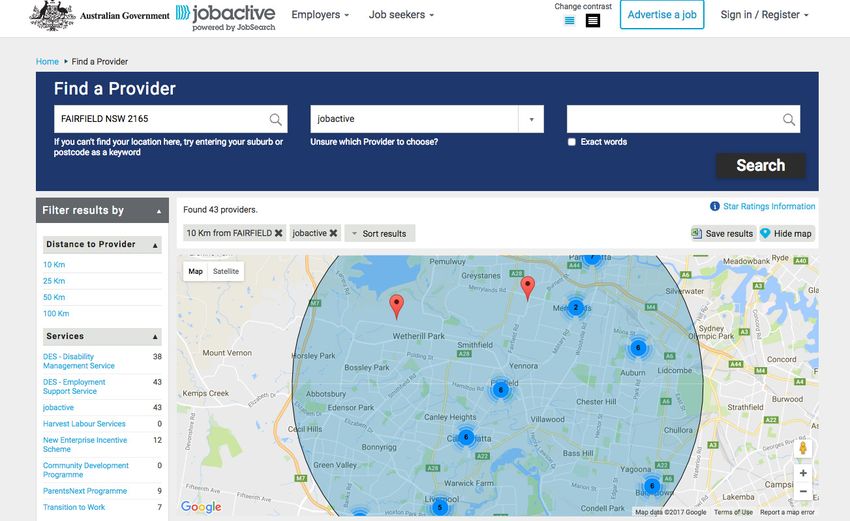Filter distance to 25 Km

tap(54, 281)
